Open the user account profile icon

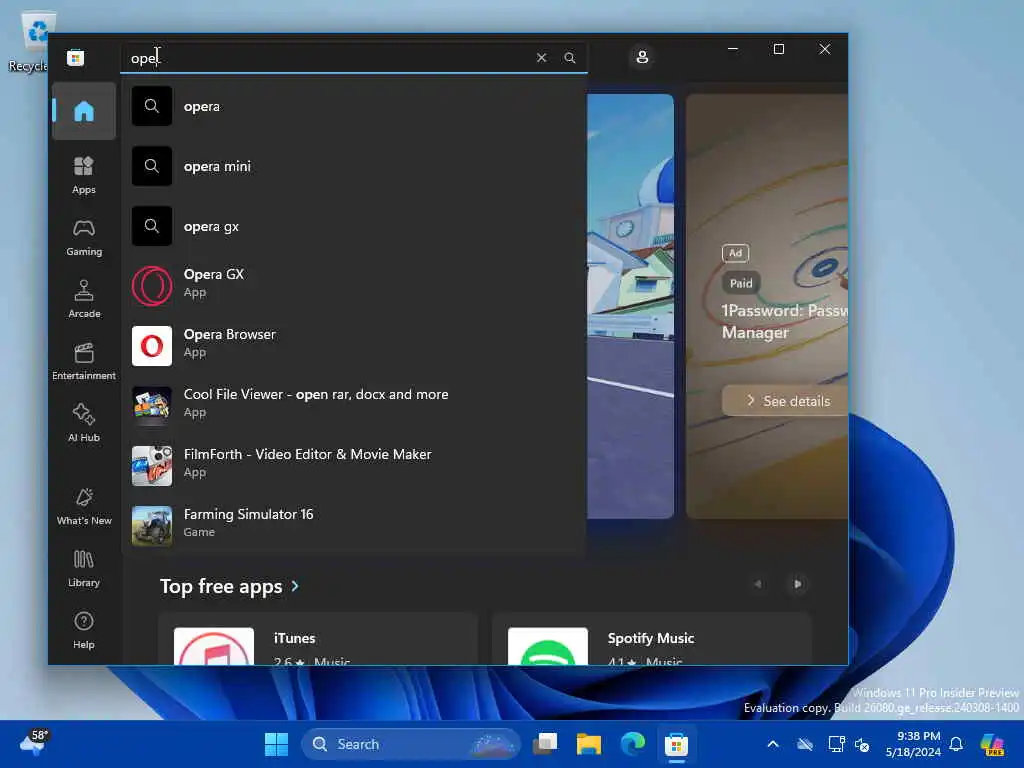coord(642,57)
